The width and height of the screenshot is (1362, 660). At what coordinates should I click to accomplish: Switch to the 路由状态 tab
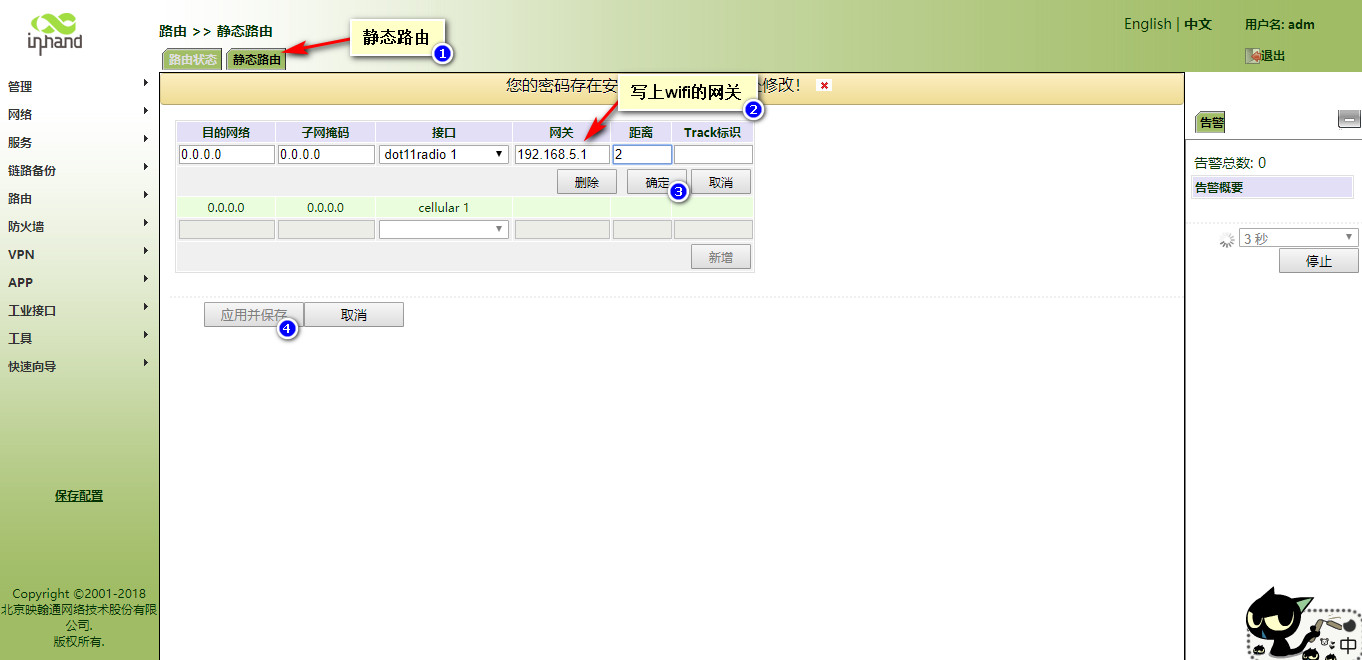(192, 60)
